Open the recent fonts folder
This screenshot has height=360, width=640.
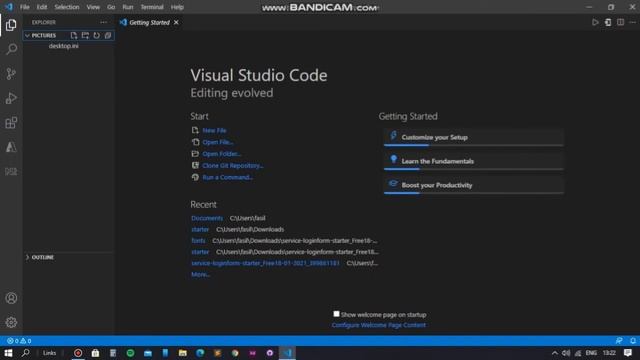pyautogui.click(x=198, y=241)
